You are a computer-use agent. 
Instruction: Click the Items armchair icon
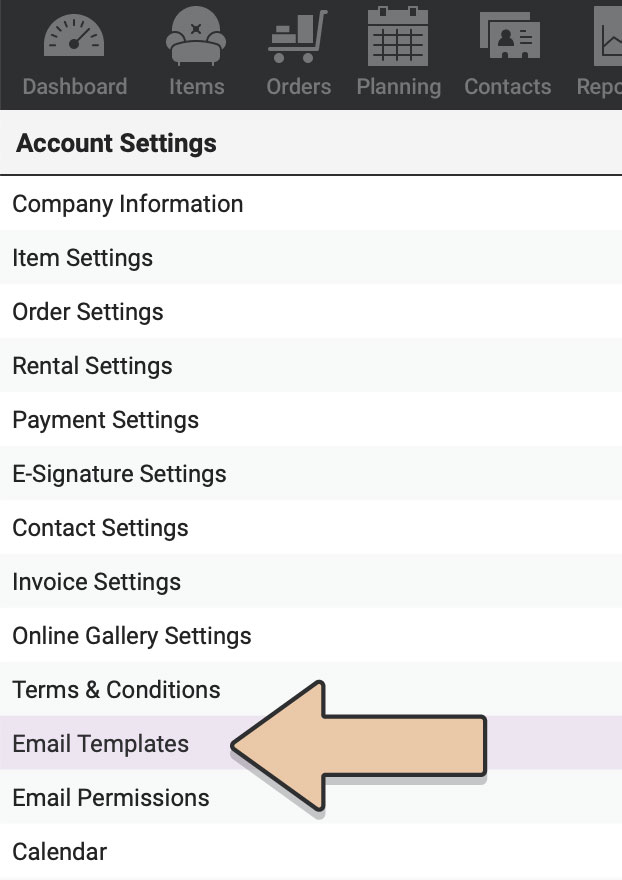pyautogui.click(x=196, y=36)
